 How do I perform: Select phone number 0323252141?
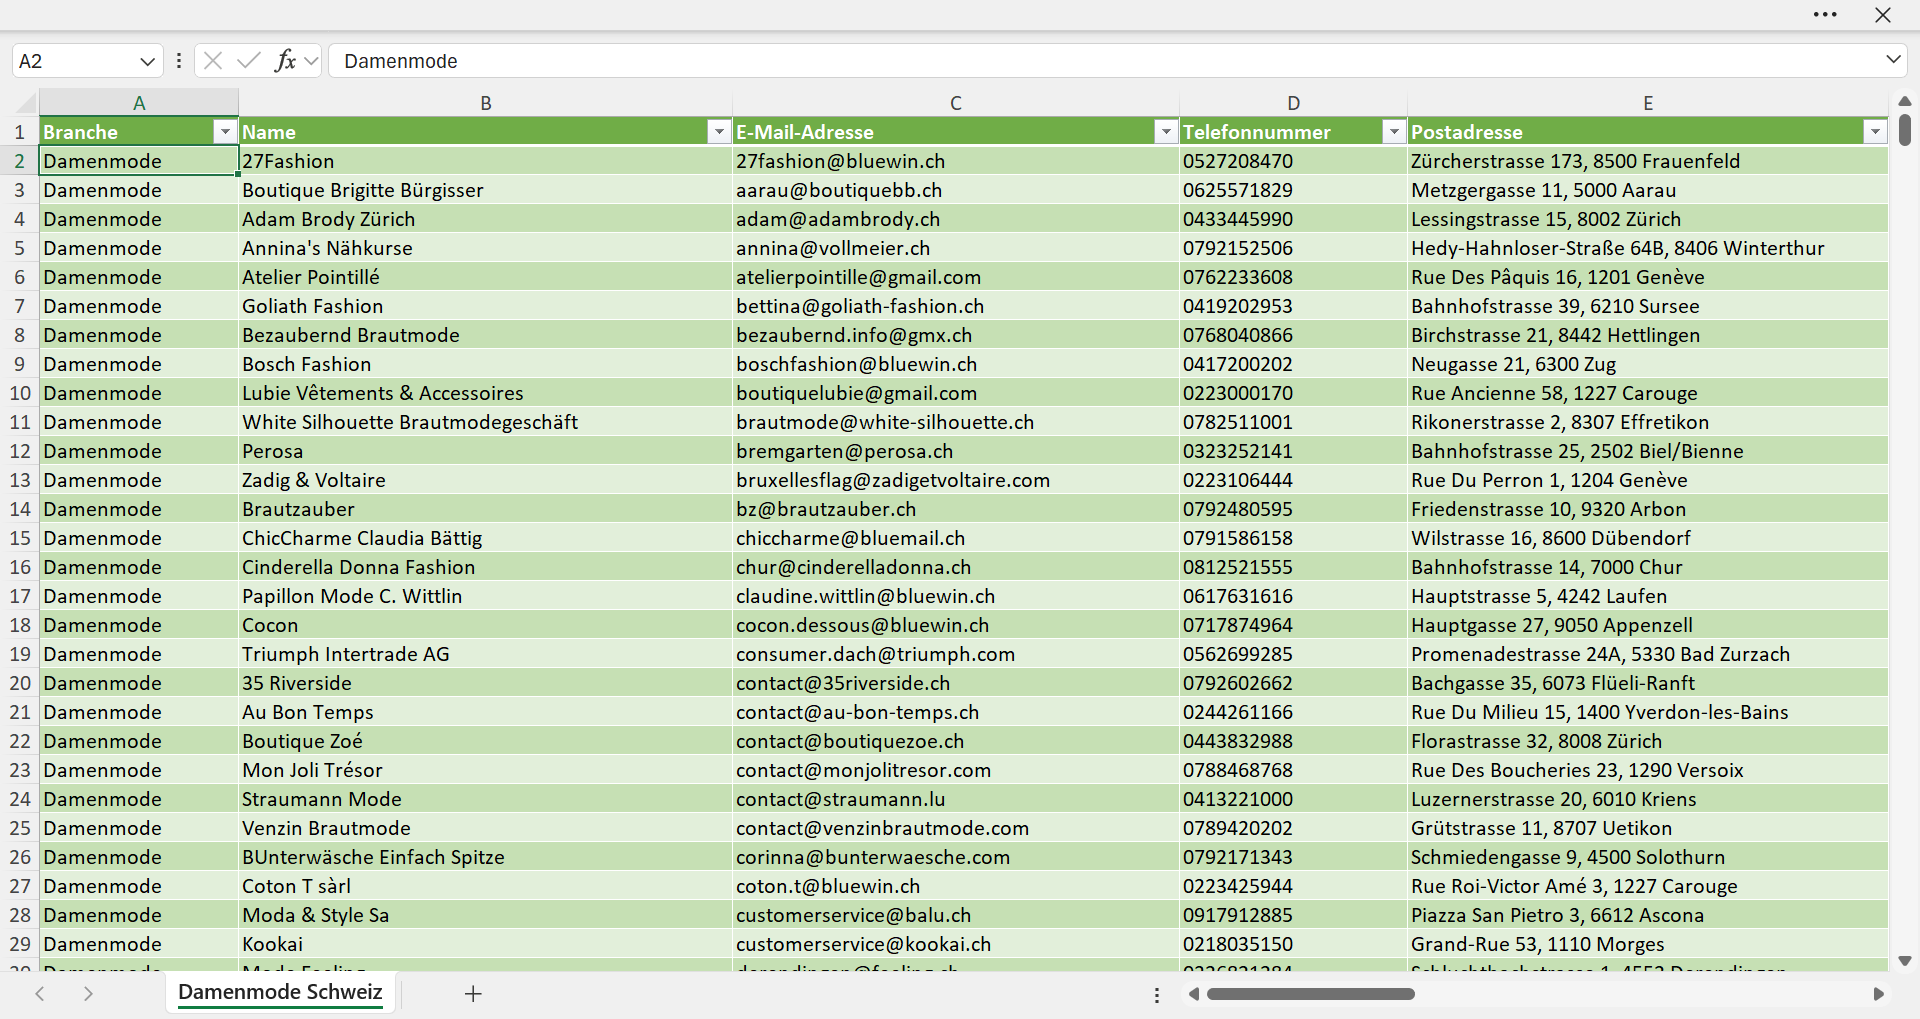click(x=1294, y=451)
